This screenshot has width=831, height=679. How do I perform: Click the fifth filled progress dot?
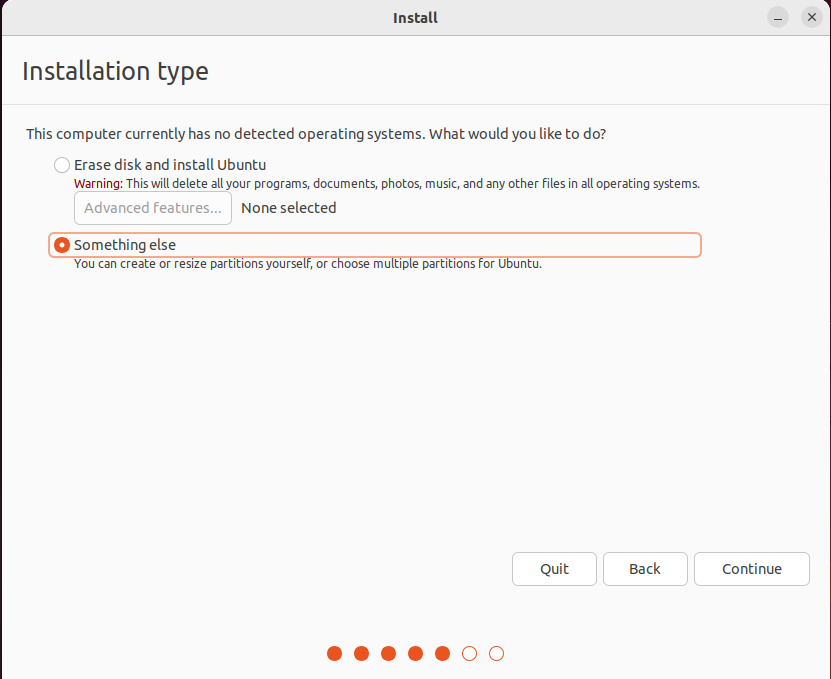(x=443, y=654)
